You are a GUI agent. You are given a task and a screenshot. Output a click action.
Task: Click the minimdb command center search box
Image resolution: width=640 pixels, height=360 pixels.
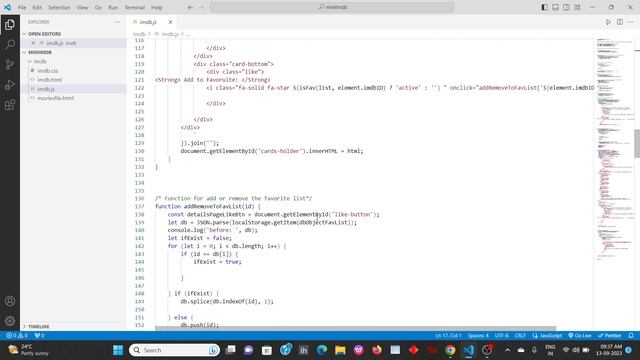pos(332,7)
